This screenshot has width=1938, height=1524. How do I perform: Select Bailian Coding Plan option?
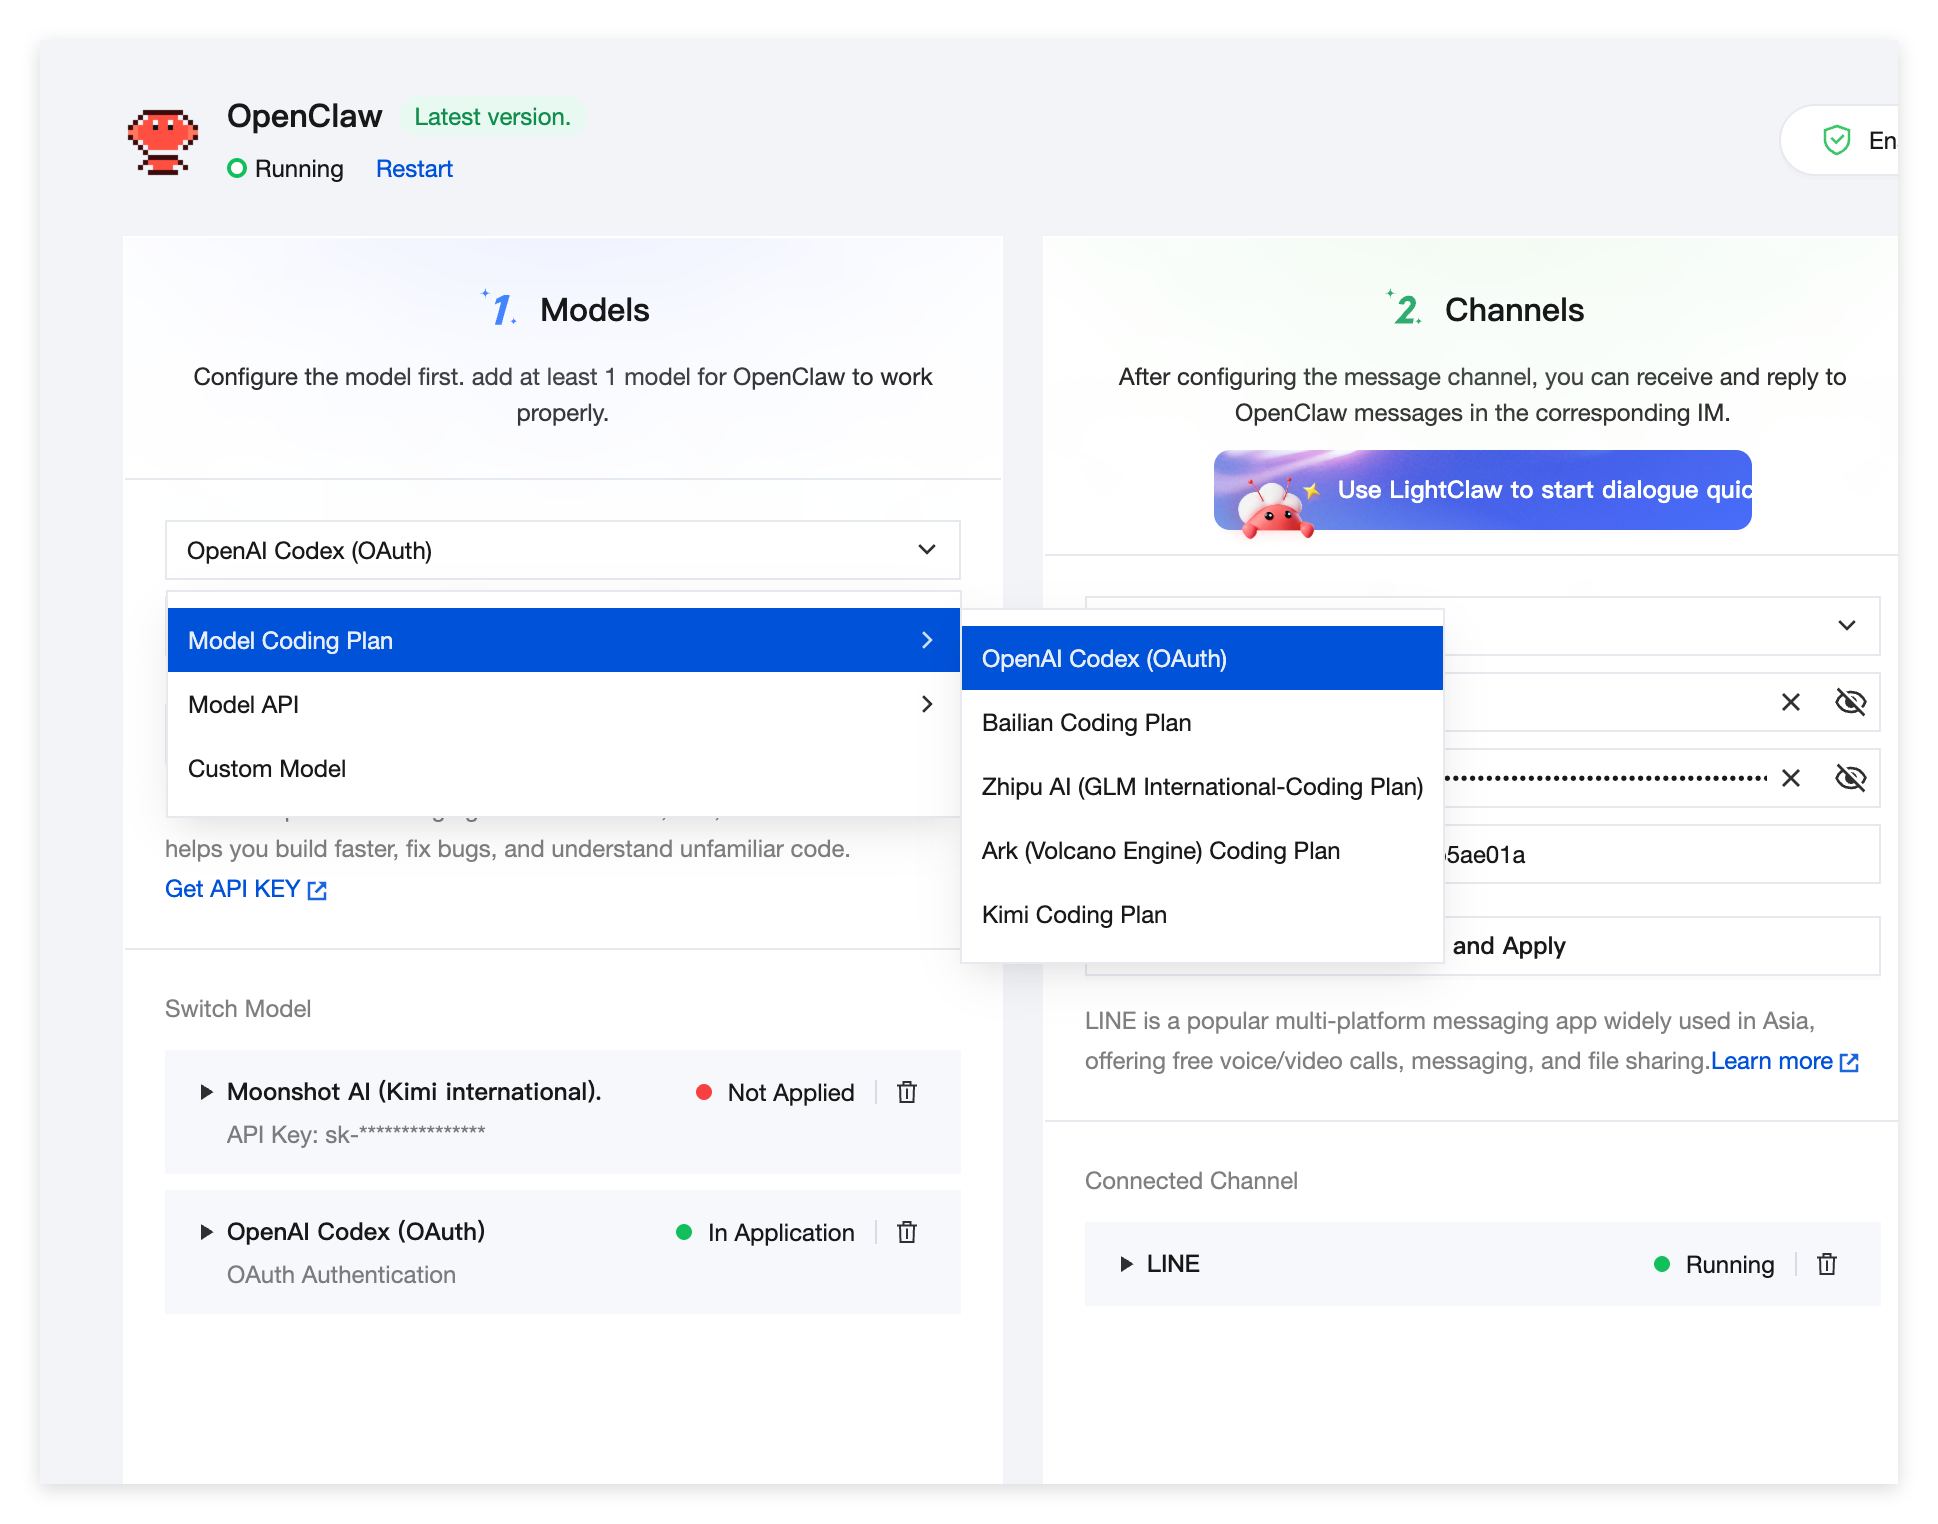pos(1086,723)
